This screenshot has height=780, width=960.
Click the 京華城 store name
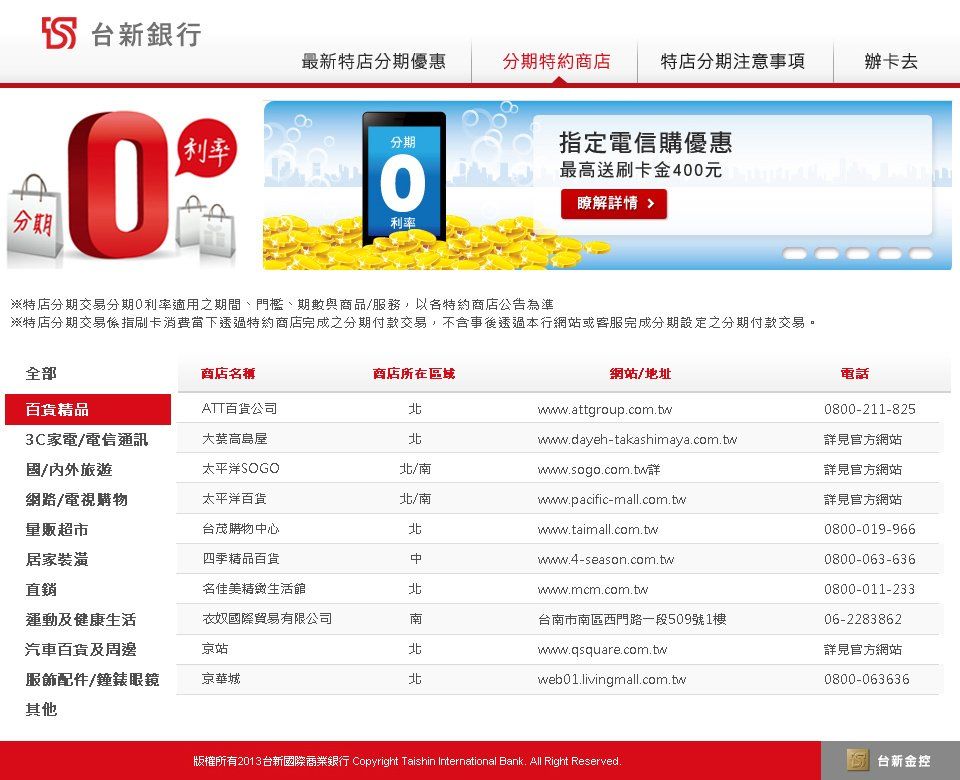[221, 678]
